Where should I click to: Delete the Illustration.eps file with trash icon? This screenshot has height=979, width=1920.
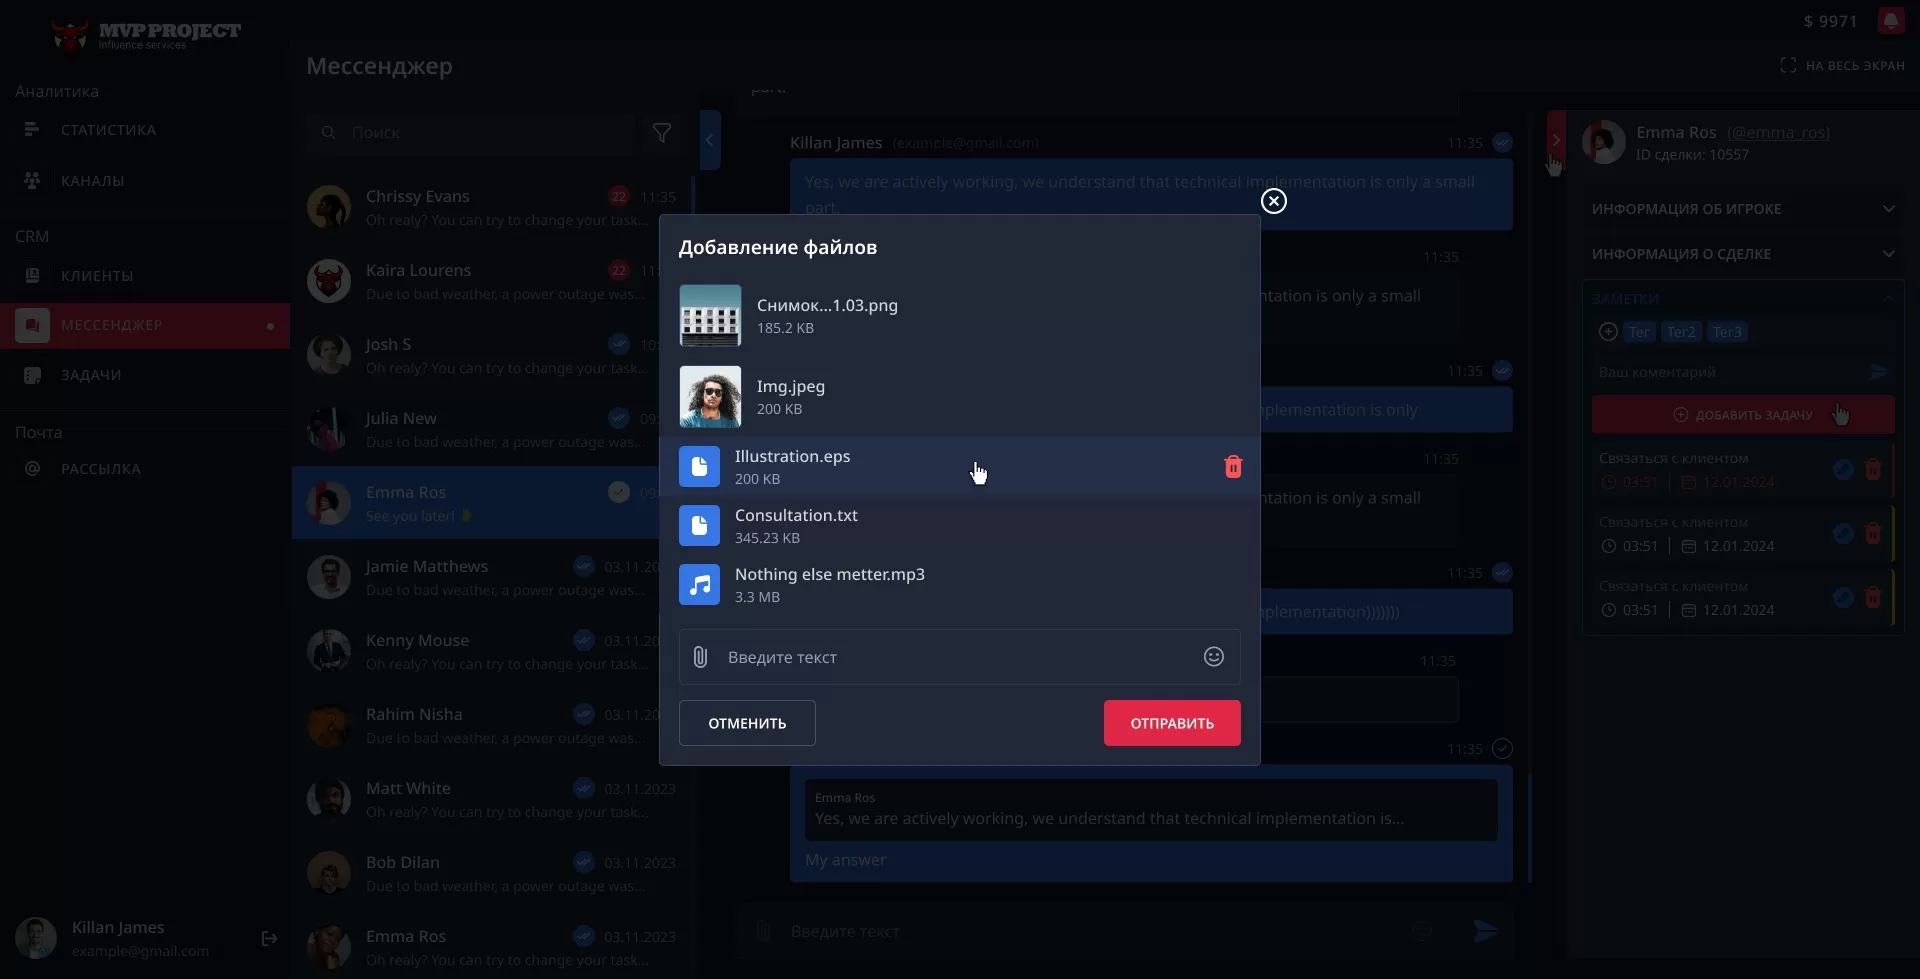pyautogui.click(x=1233, y=466)
